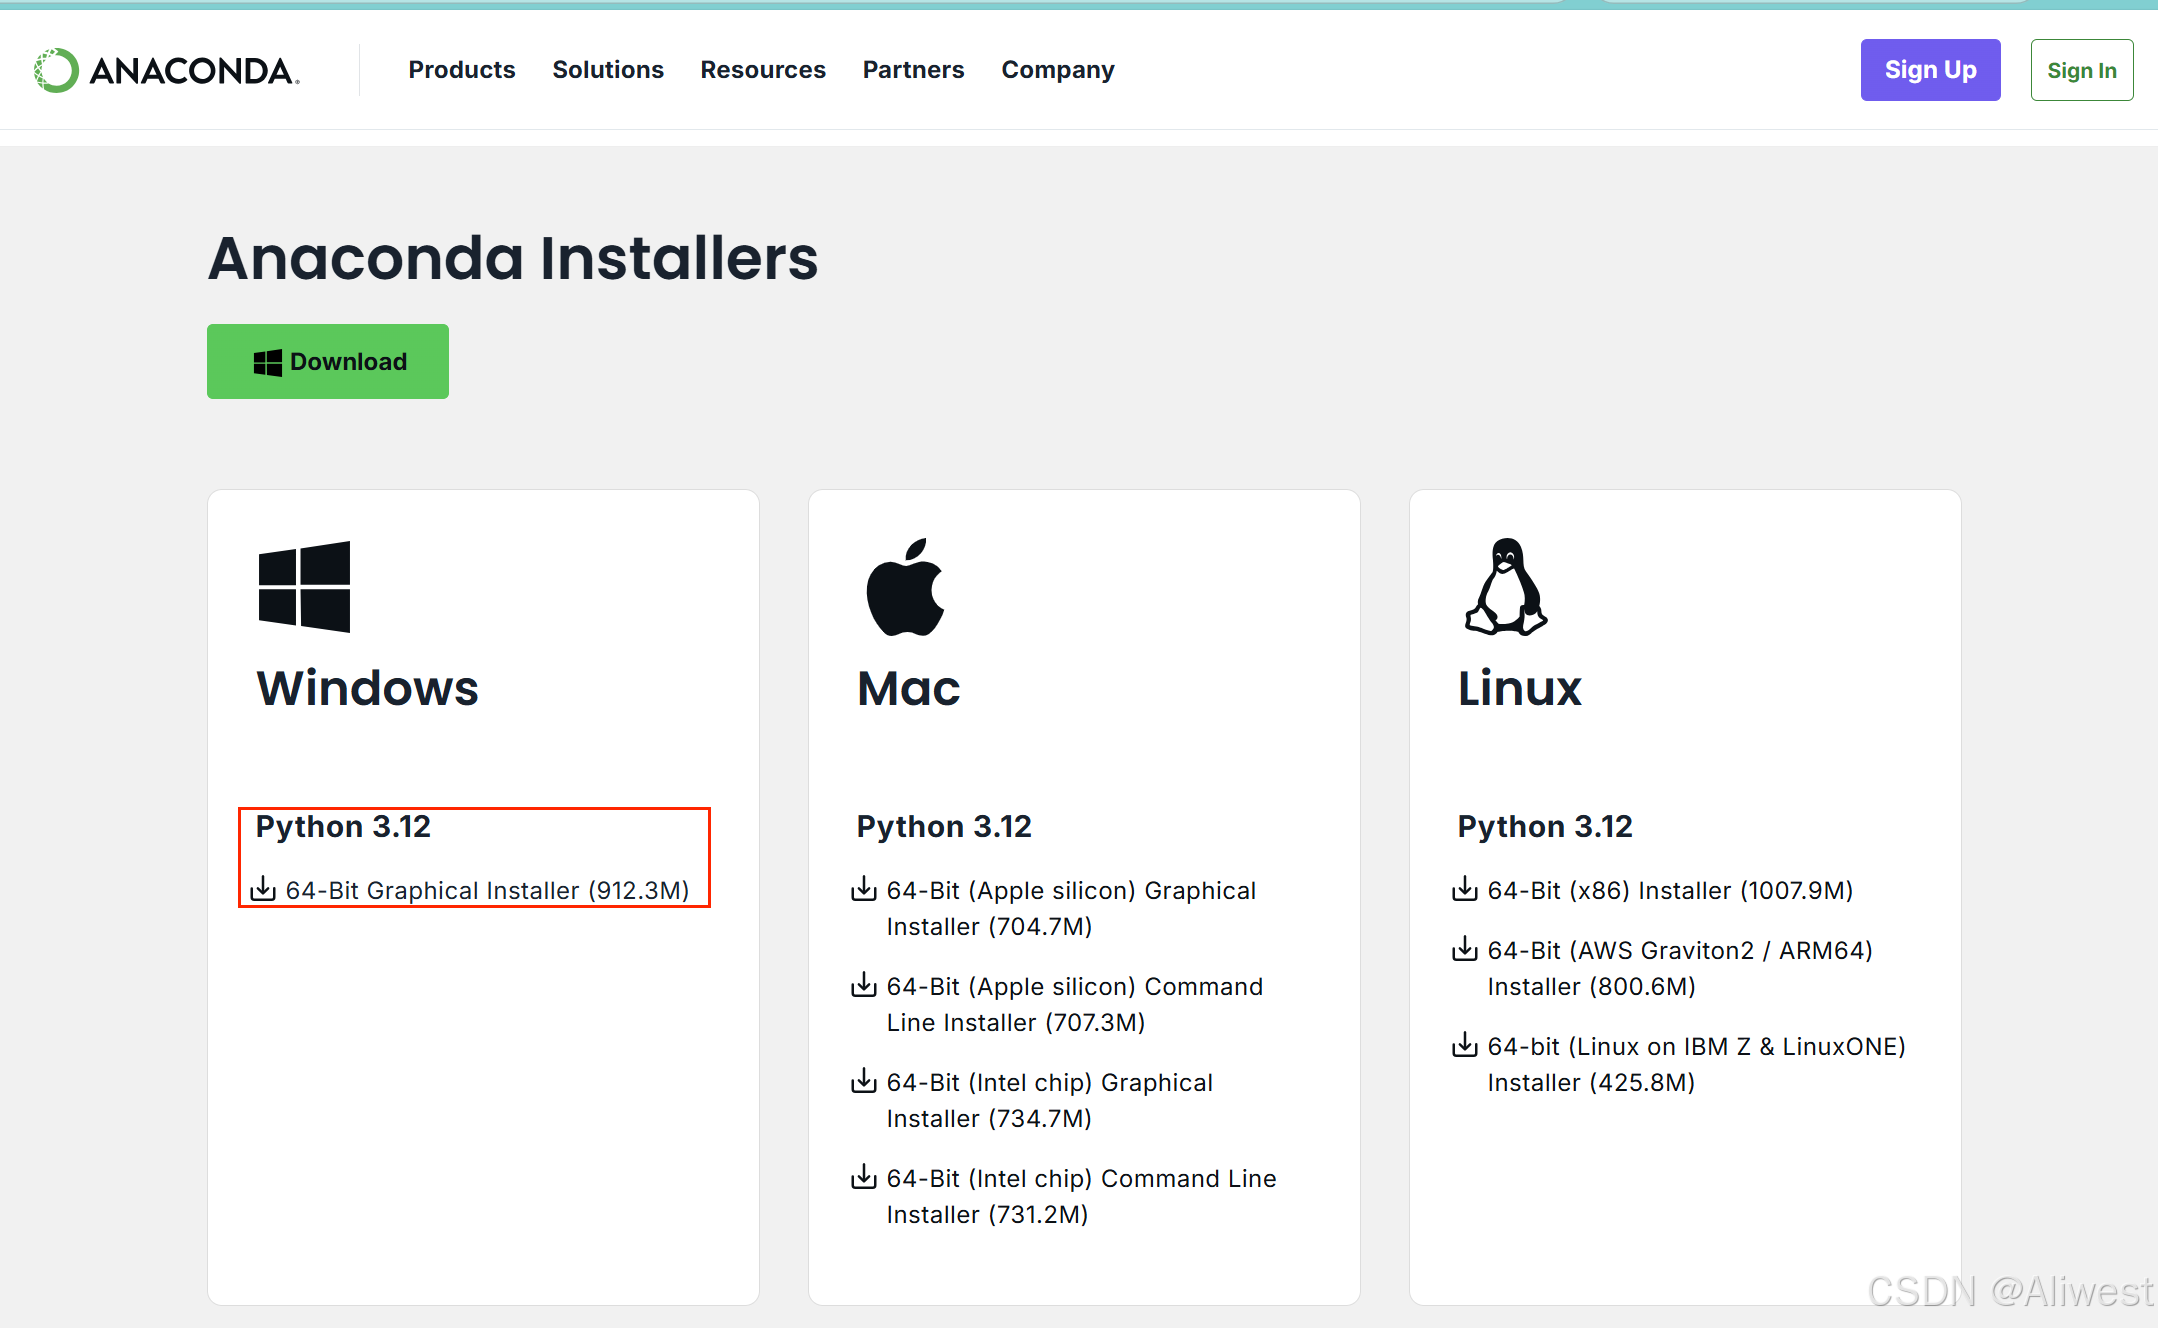
Task: Click the Sign Up button
Action: pyautogui.click(x=1930, y=69)
